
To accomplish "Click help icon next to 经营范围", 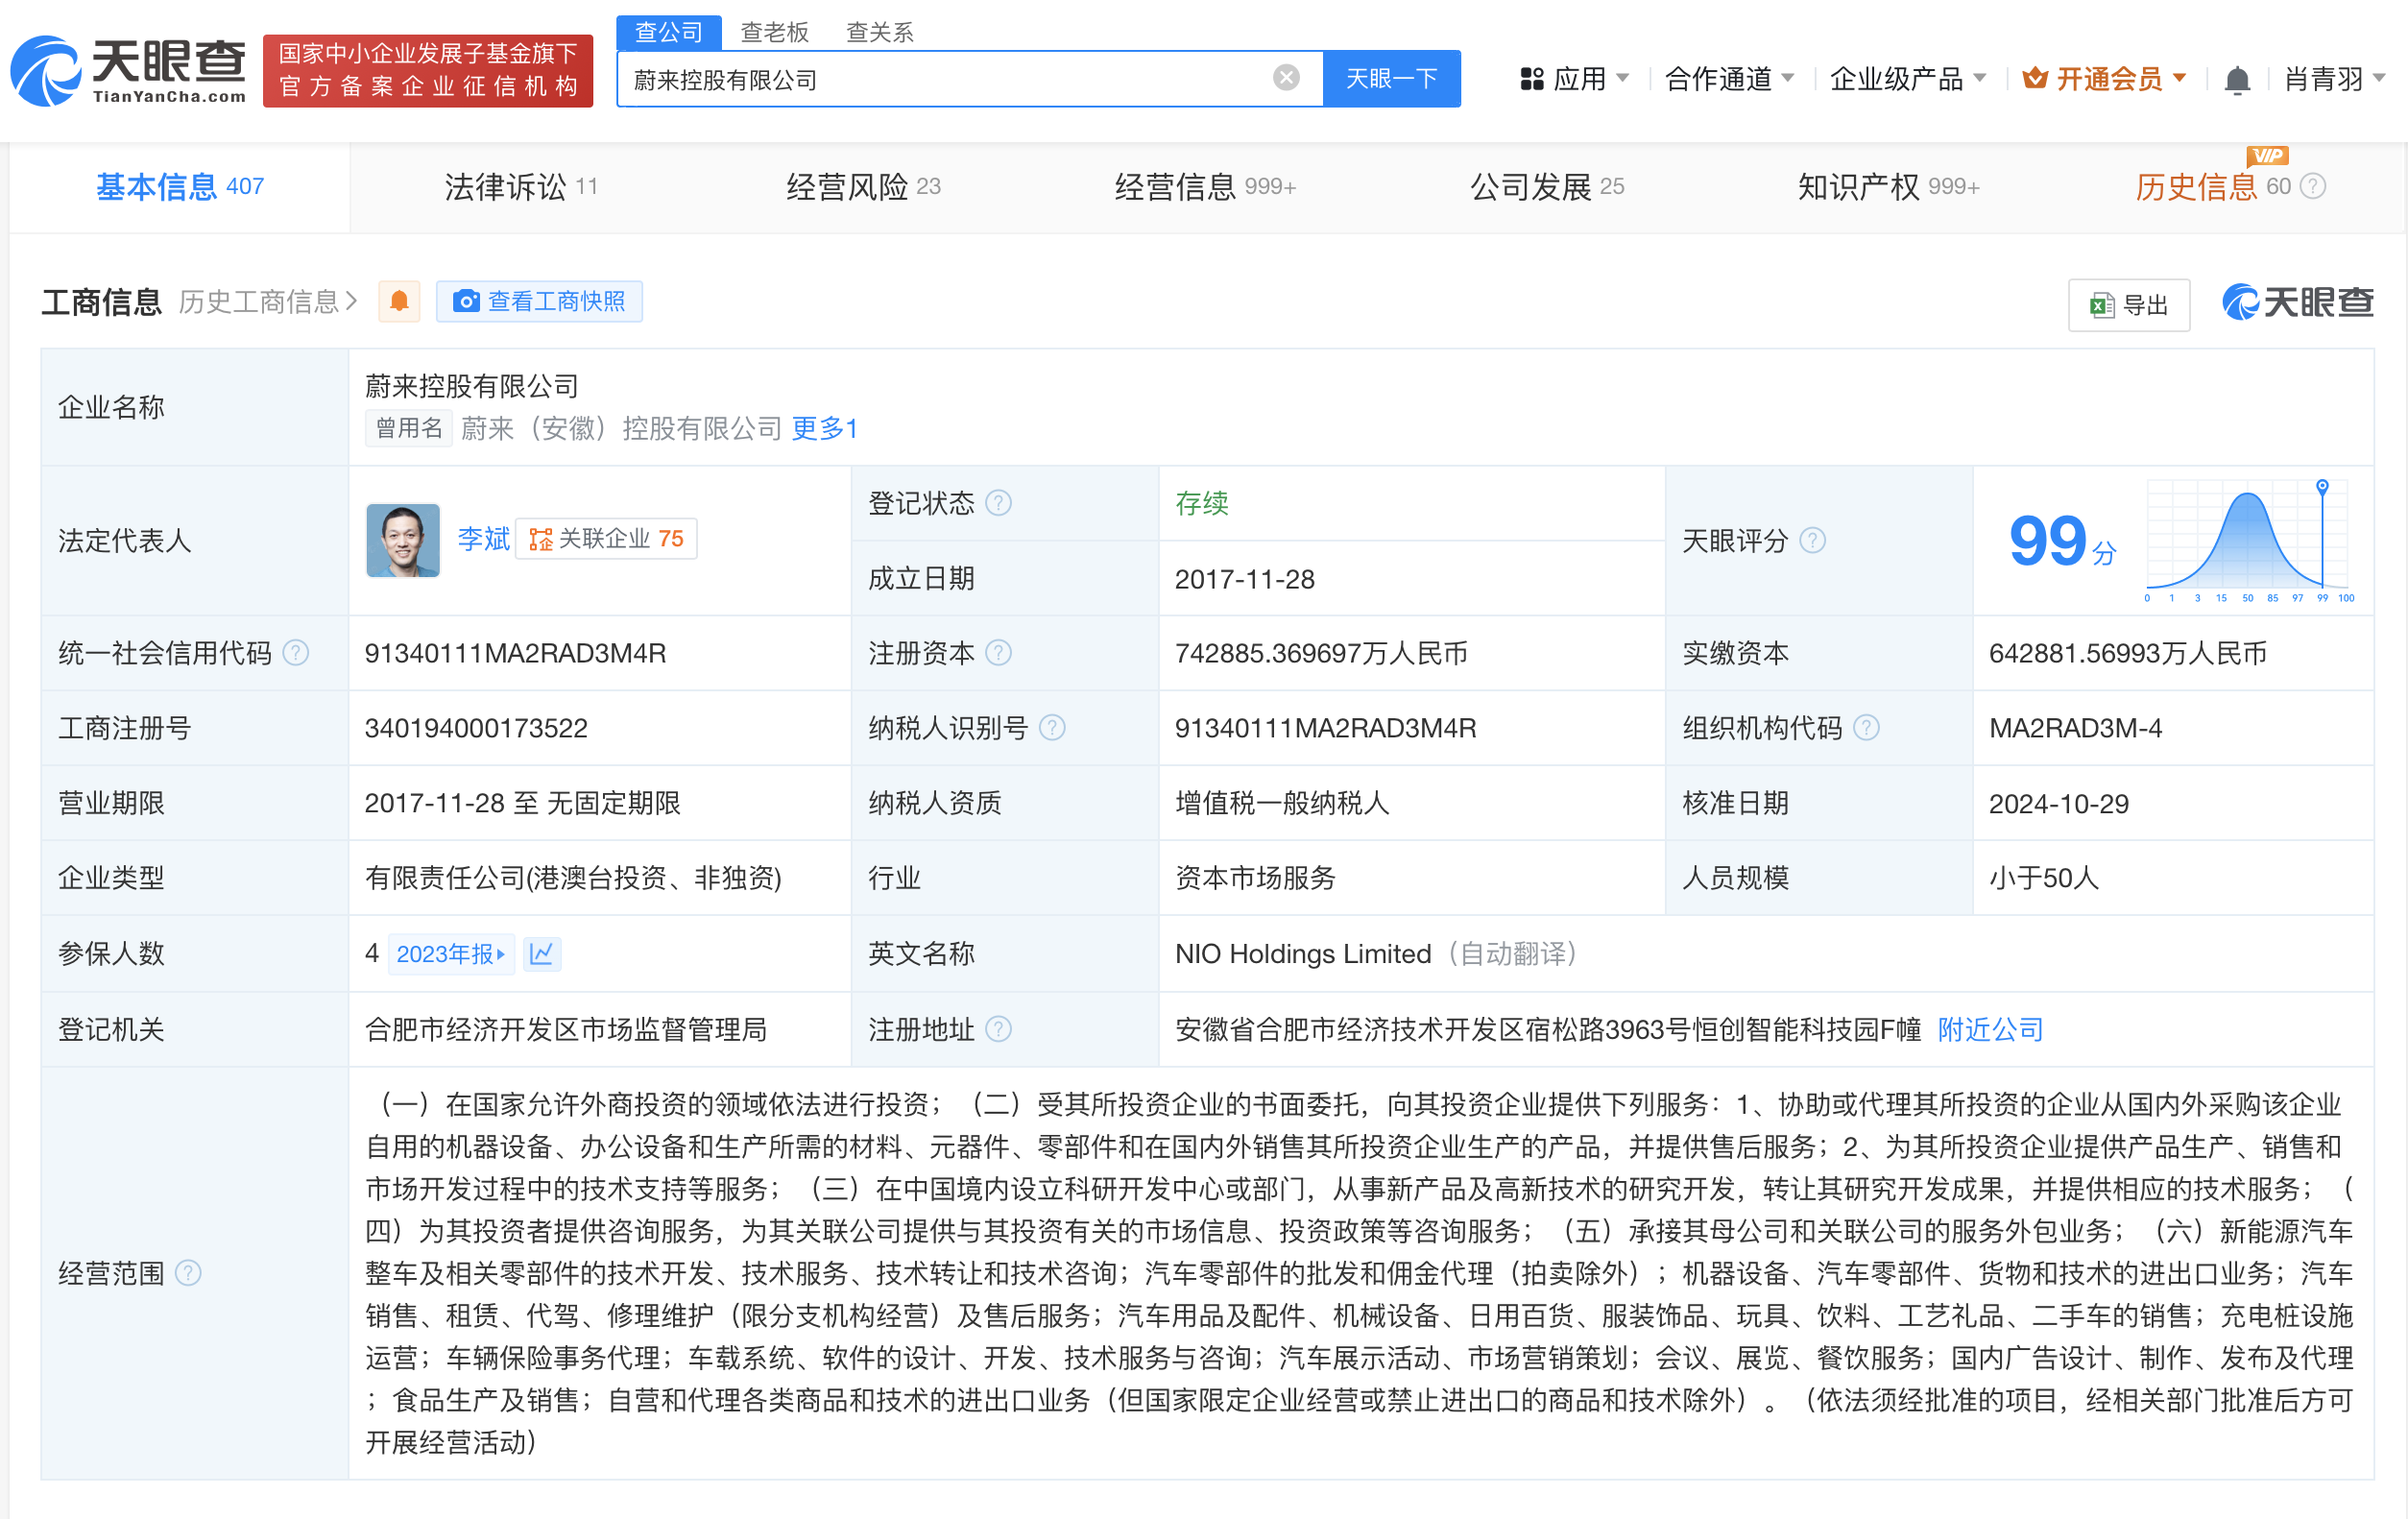I will click(188, 1272).
